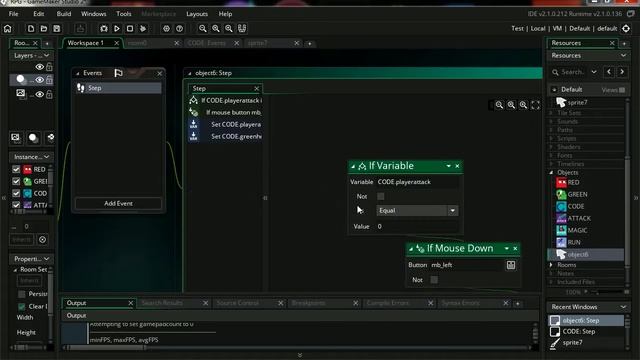Go to previous search result arrow
Viewport: 640px width, 360px height.
tap(609, 72)
